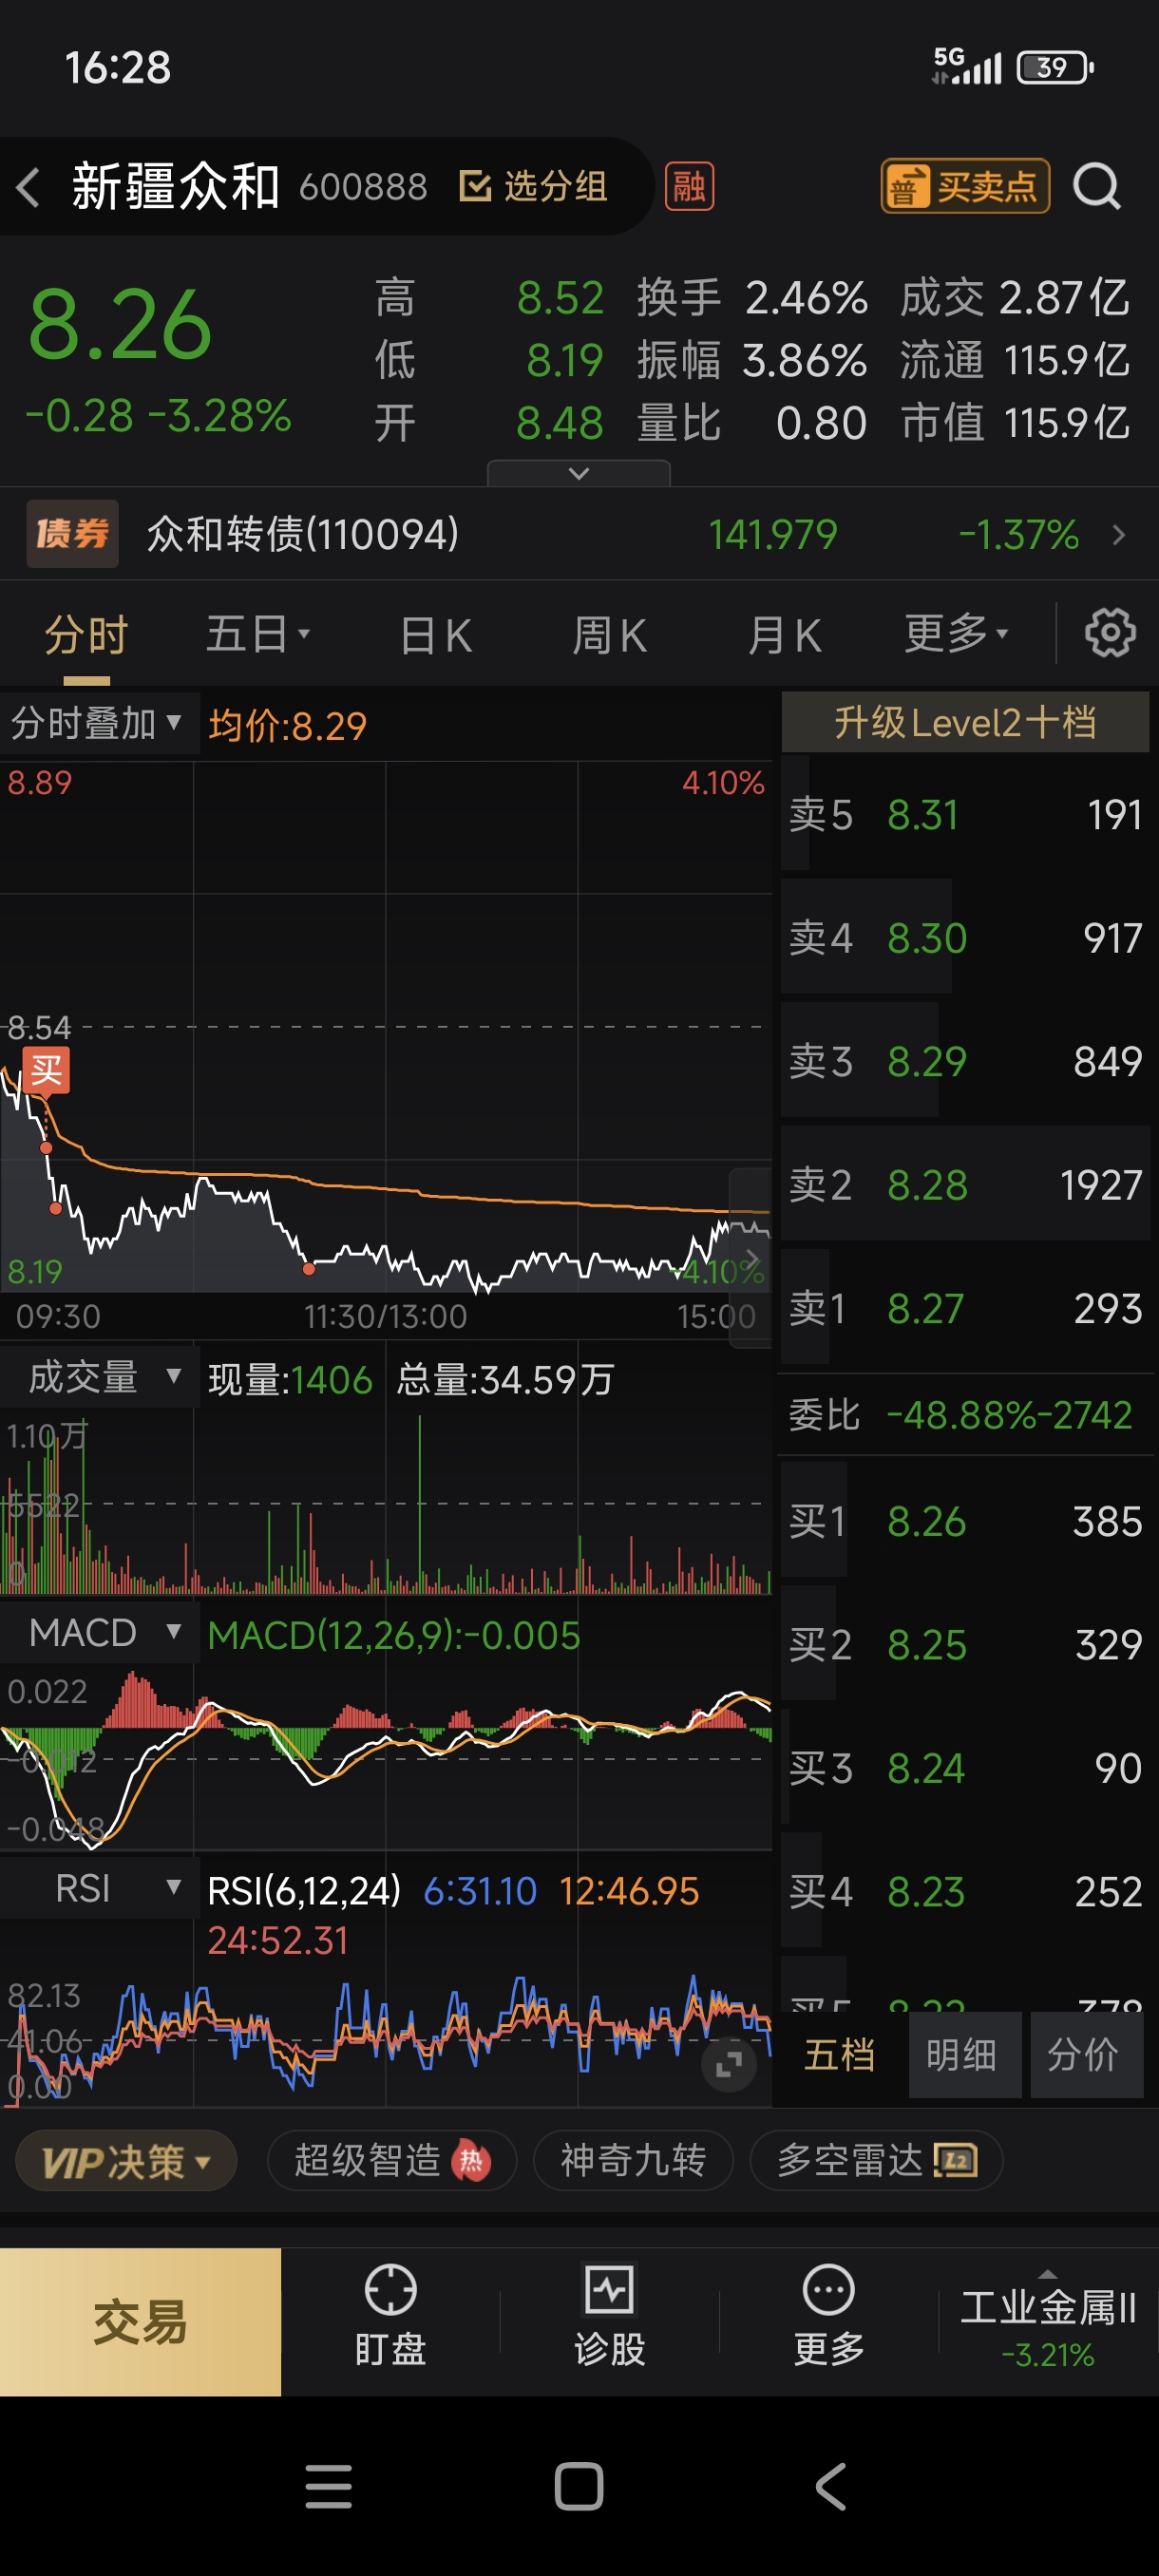1159x2576 pixels.
Task: Tap 买3 8.24 order row
Action: point(965,1768)
